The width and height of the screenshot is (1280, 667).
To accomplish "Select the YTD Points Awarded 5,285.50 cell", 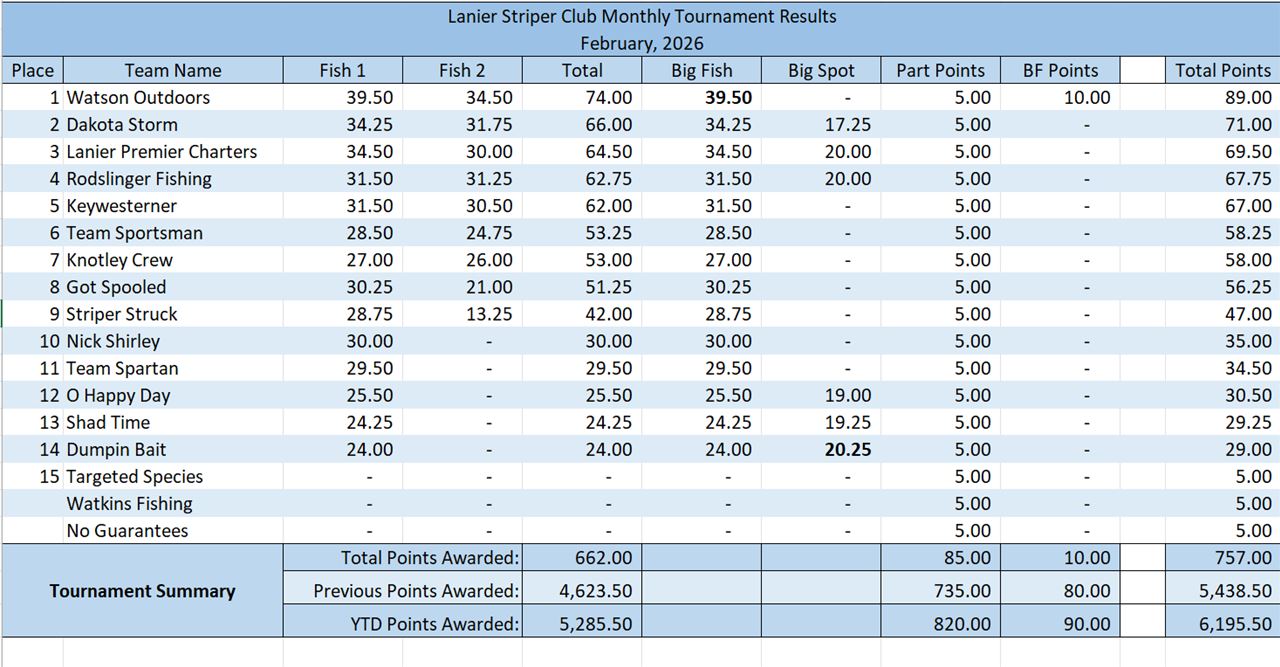I will click(x=594, y=624).
